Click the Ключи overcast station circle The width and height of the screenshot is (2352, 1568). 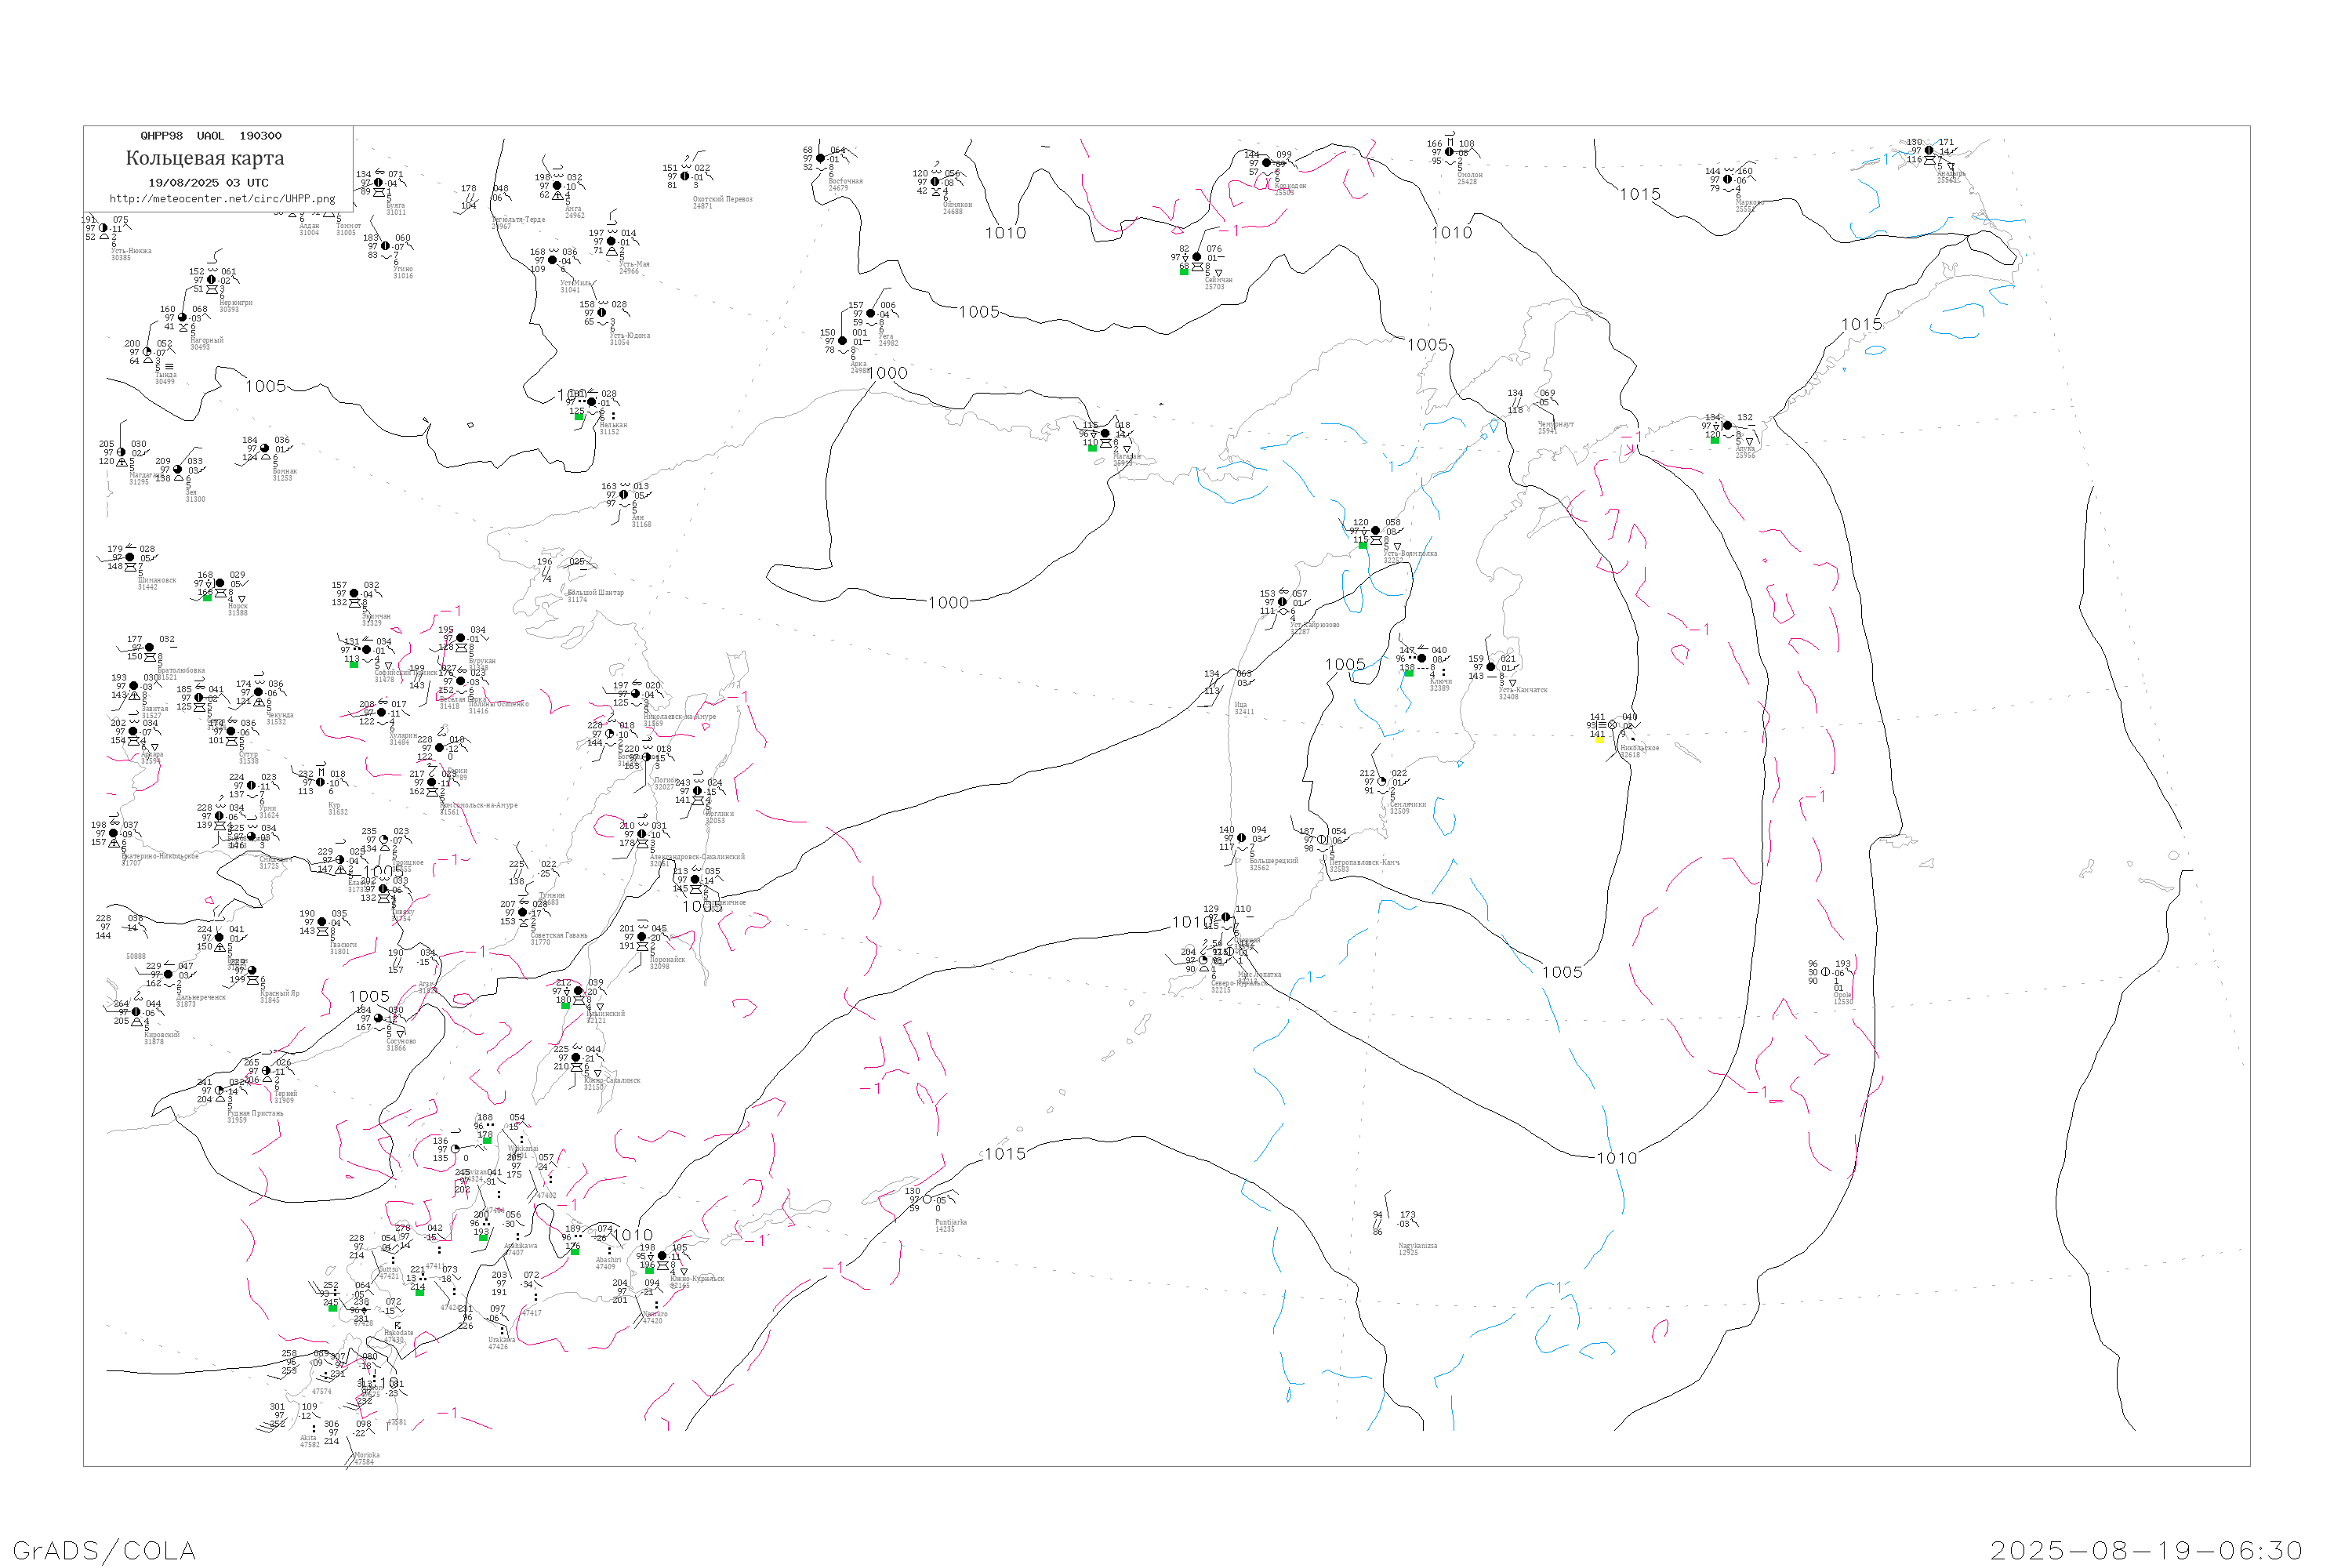pyautogui.click(x=1422, y=658)
